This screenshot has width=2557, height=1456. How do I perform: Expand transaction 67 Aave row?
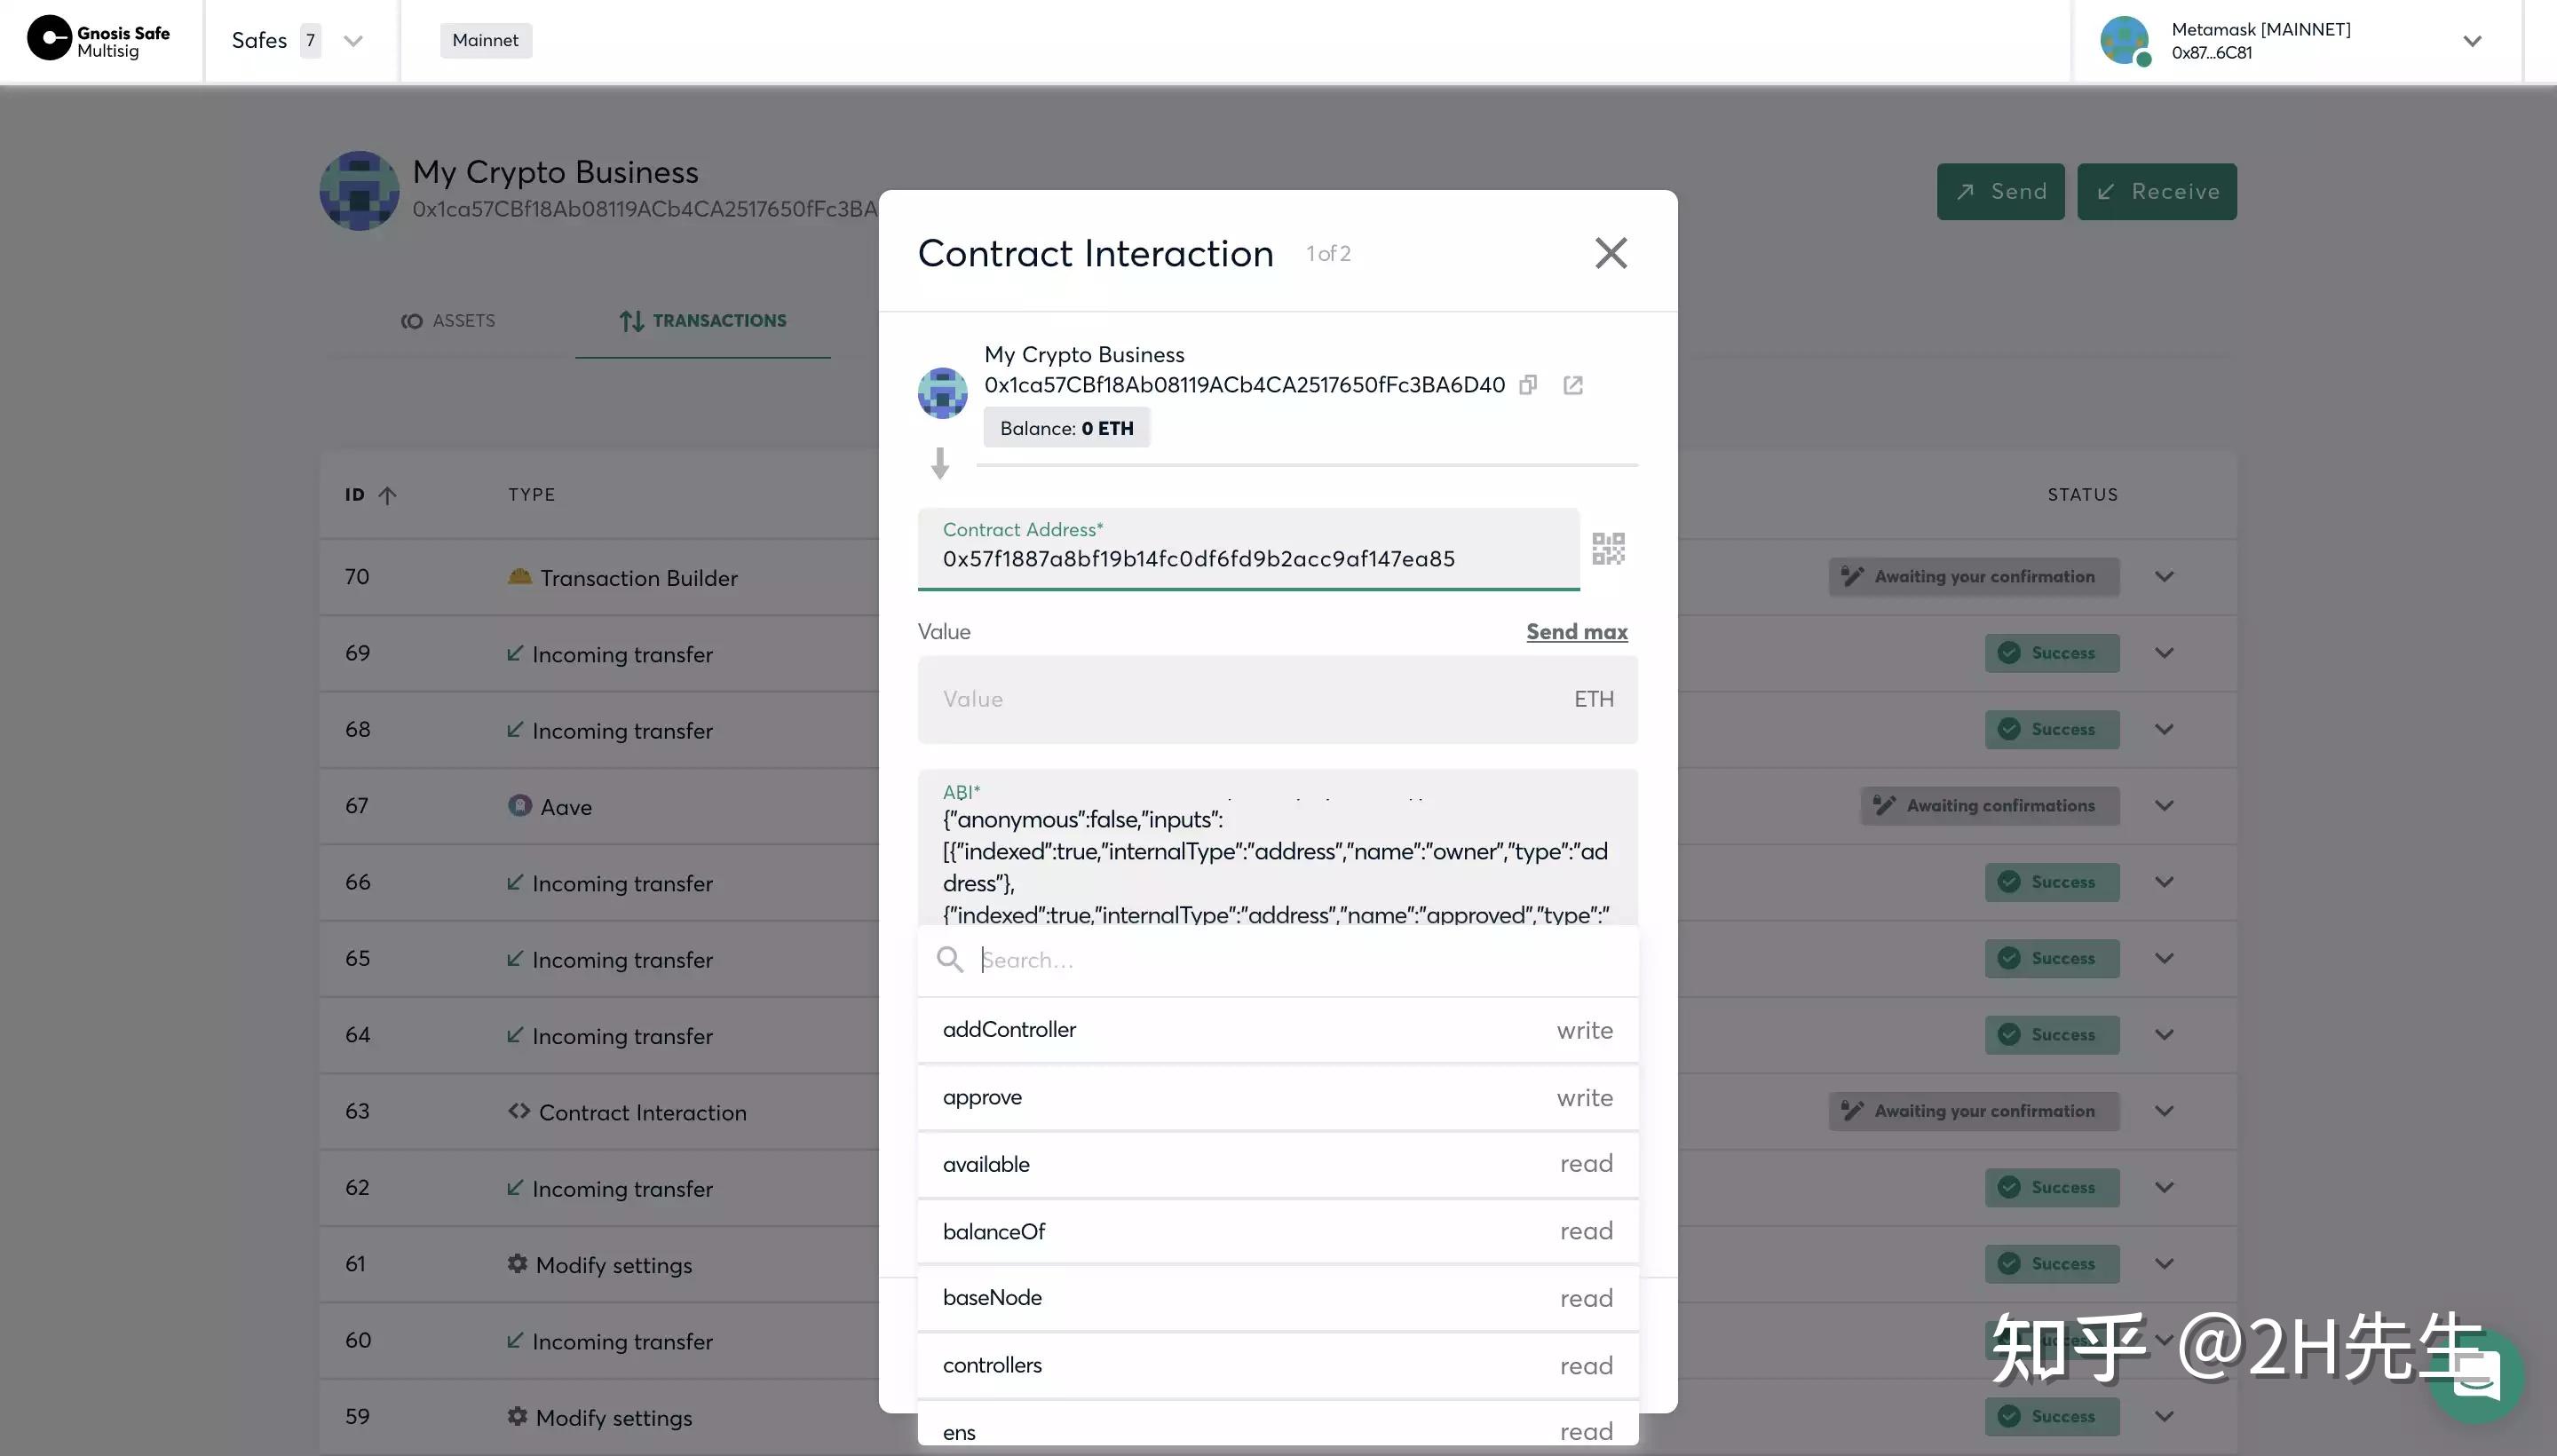pyautogui.click(x=2164, y=806)
